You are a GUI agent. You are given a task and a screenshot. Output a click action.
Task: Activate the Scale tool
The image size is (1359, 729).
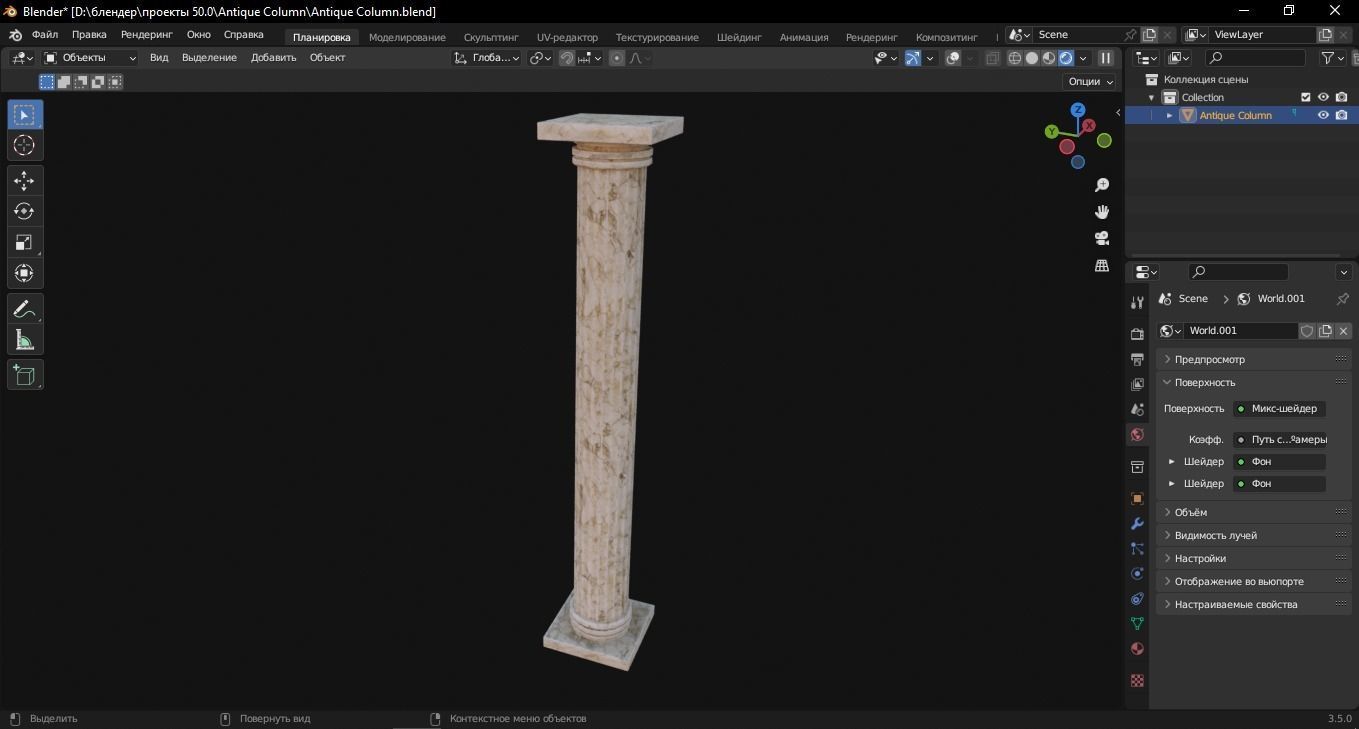[24, 243]
